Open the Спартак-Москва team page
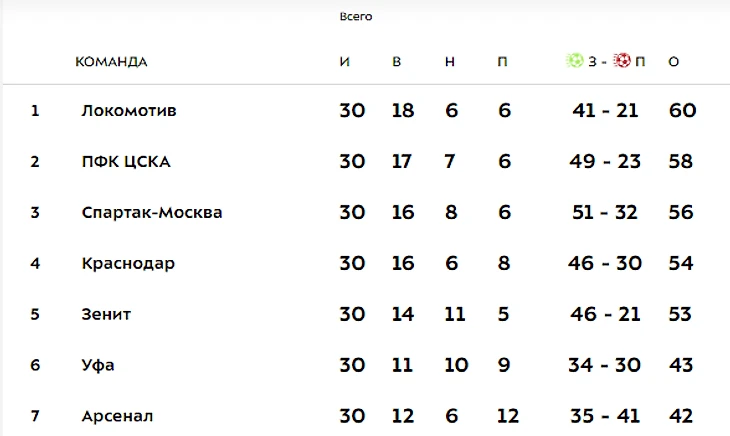Viewport: 730px width, 436px height. coord(152,212)
